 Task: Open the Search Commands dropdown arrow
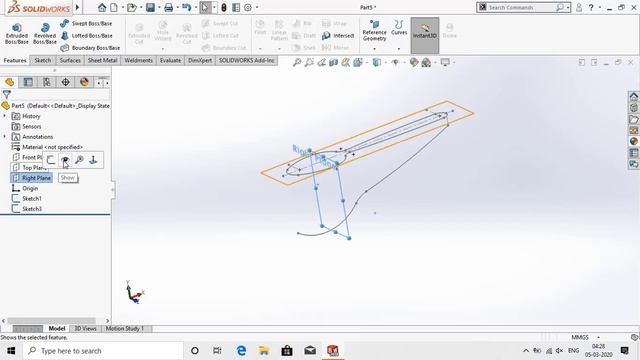coord(568,7)
